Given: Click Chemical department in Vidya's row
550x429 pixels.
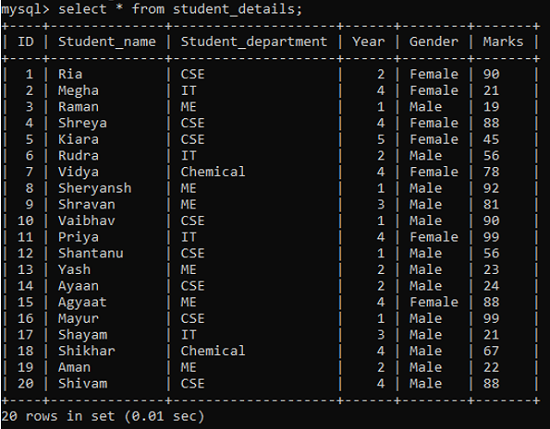Looking at the screenshot, I should coord(213,172).
